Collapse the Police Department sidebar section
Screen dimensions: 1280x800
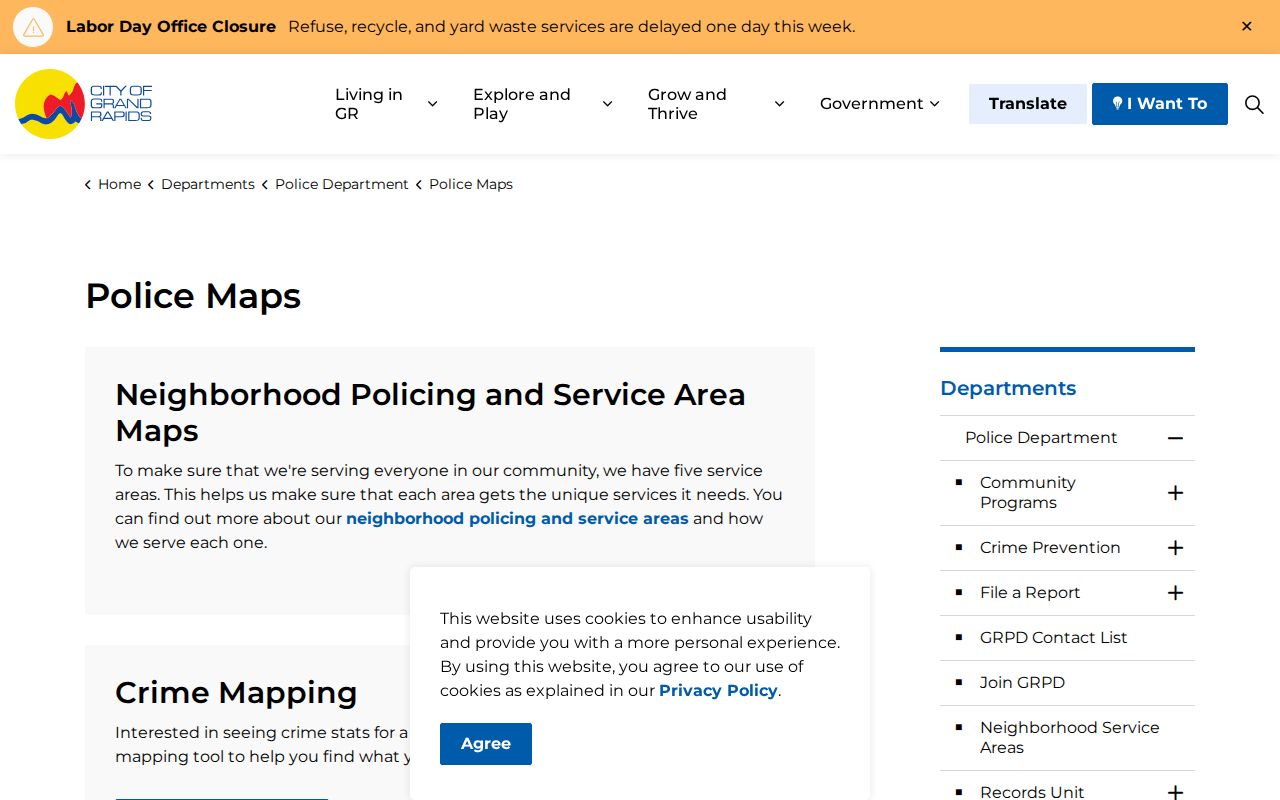(1175, 438)
